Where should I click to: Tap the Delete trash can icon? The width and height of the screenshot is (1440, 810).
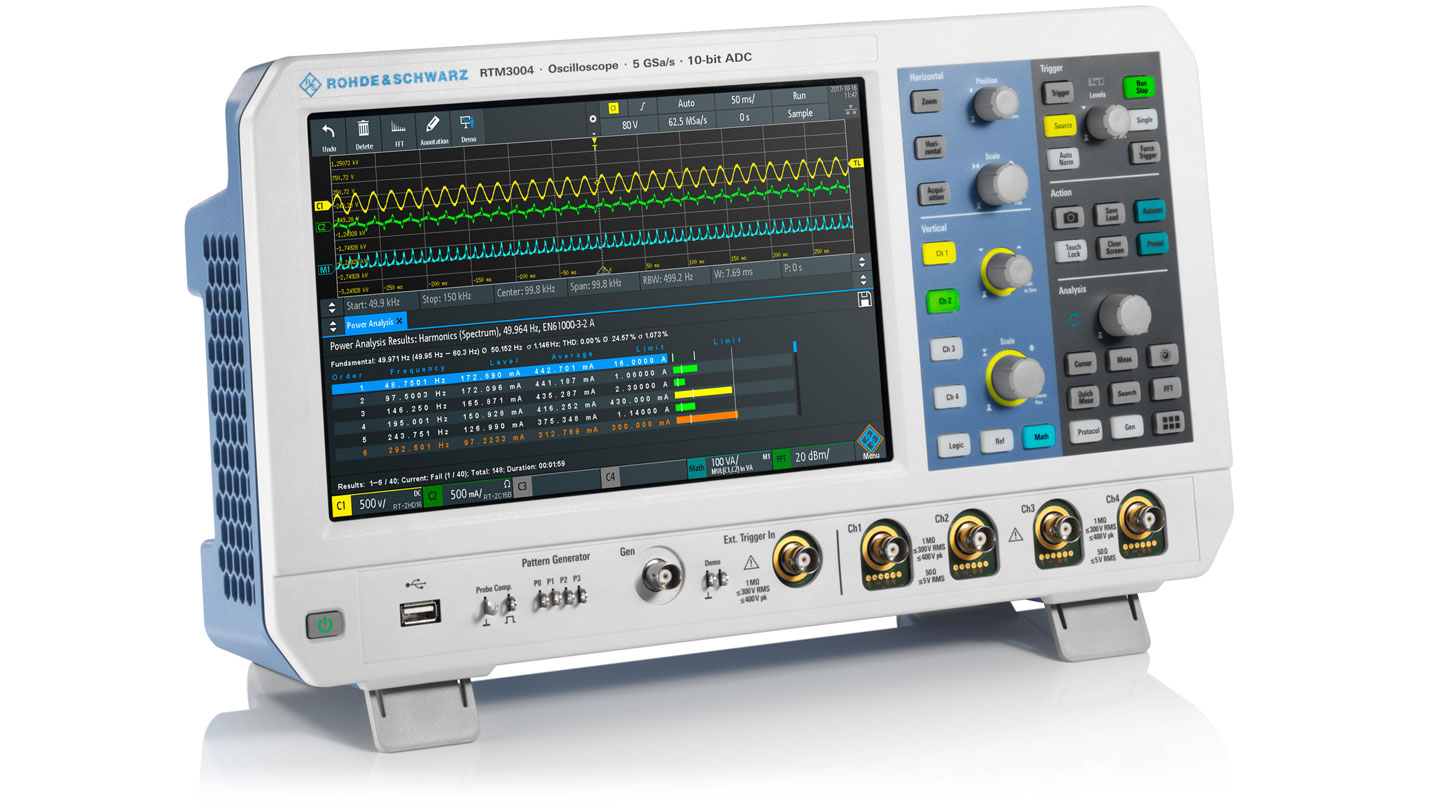click(x=363, y=132)
